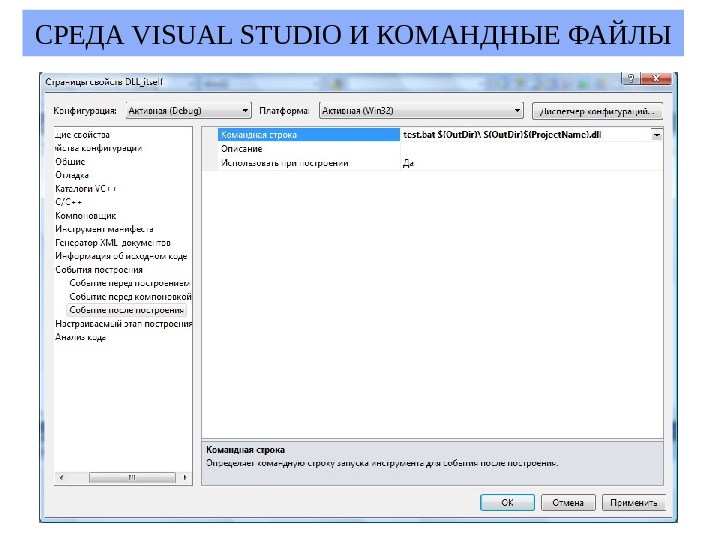The height and width of the screenshot is (540, 720).
Task: Click the Отмена button
Action: click(x=568, y=503)
